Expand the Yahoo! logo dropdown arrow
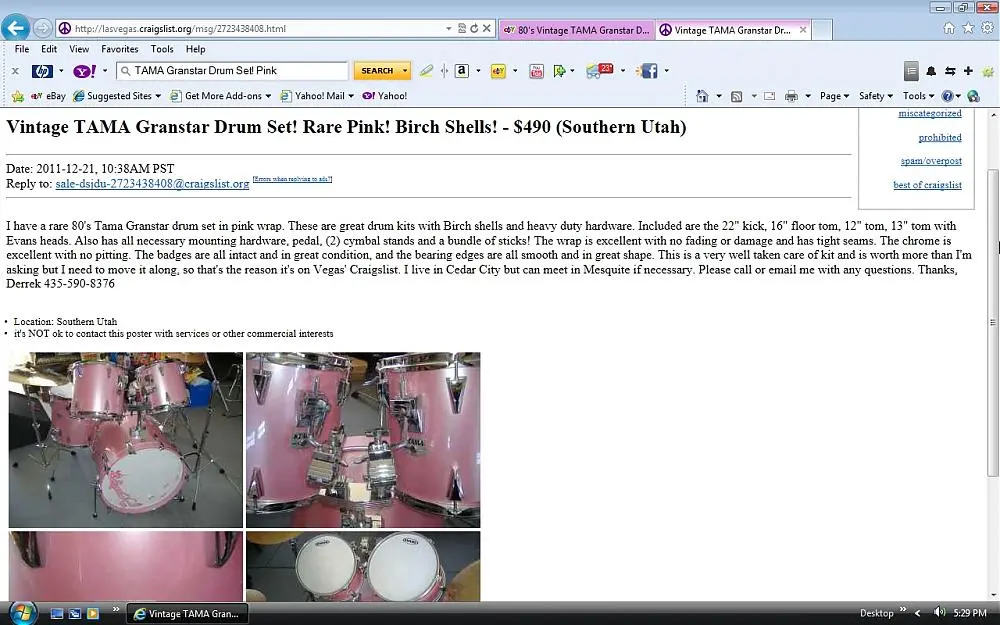This screenshot has height=625, width=1000. coord(105,71)
